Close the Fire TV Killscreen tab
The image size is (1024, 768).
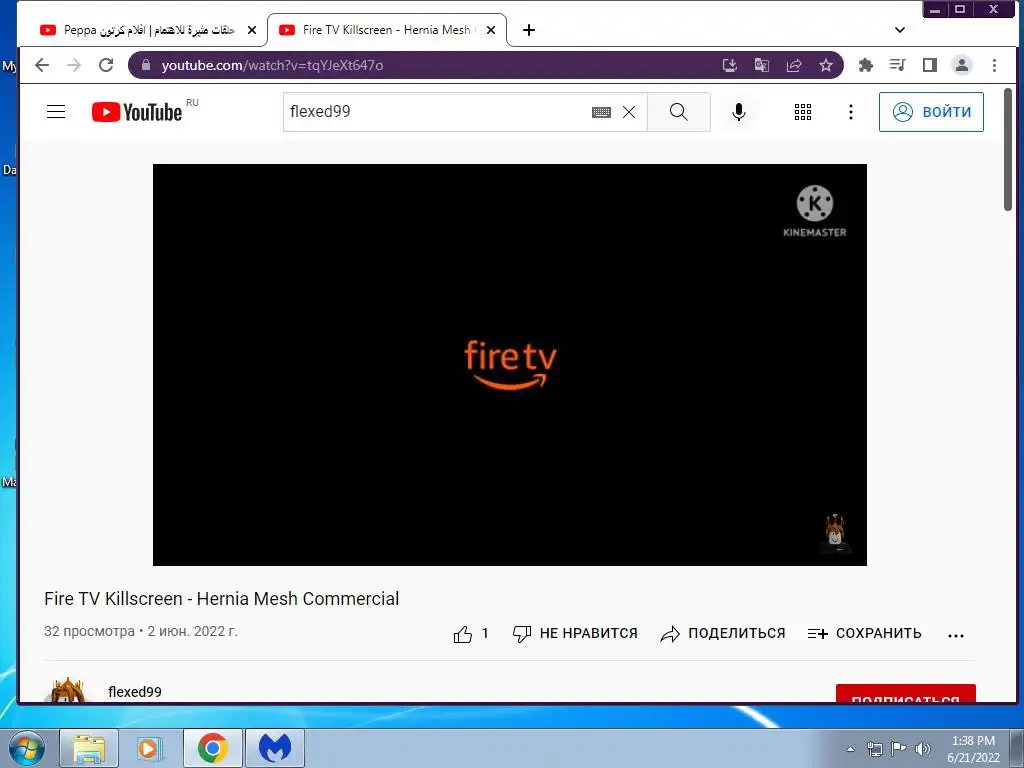(491, 30)
